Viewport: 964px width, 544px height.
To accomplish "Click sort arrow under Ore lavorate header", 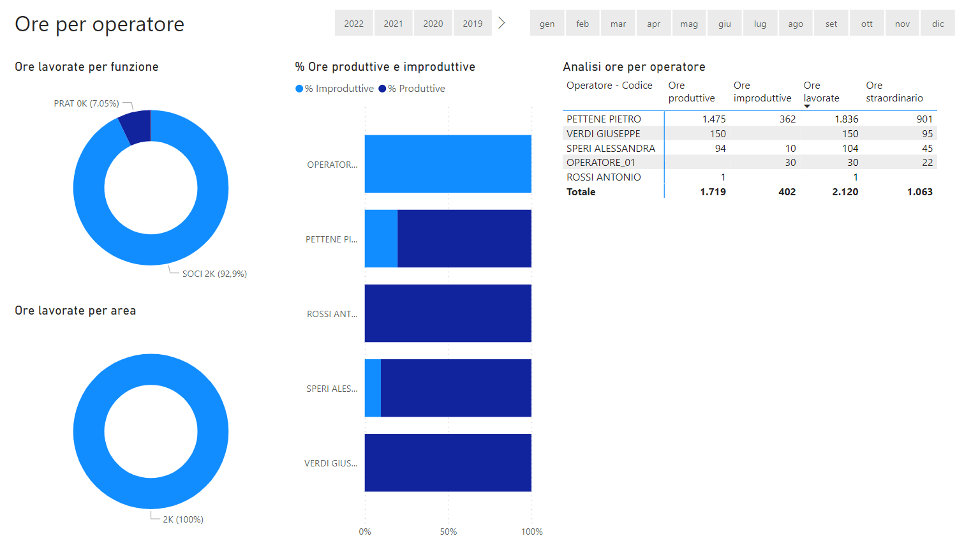I will point(808,106).
